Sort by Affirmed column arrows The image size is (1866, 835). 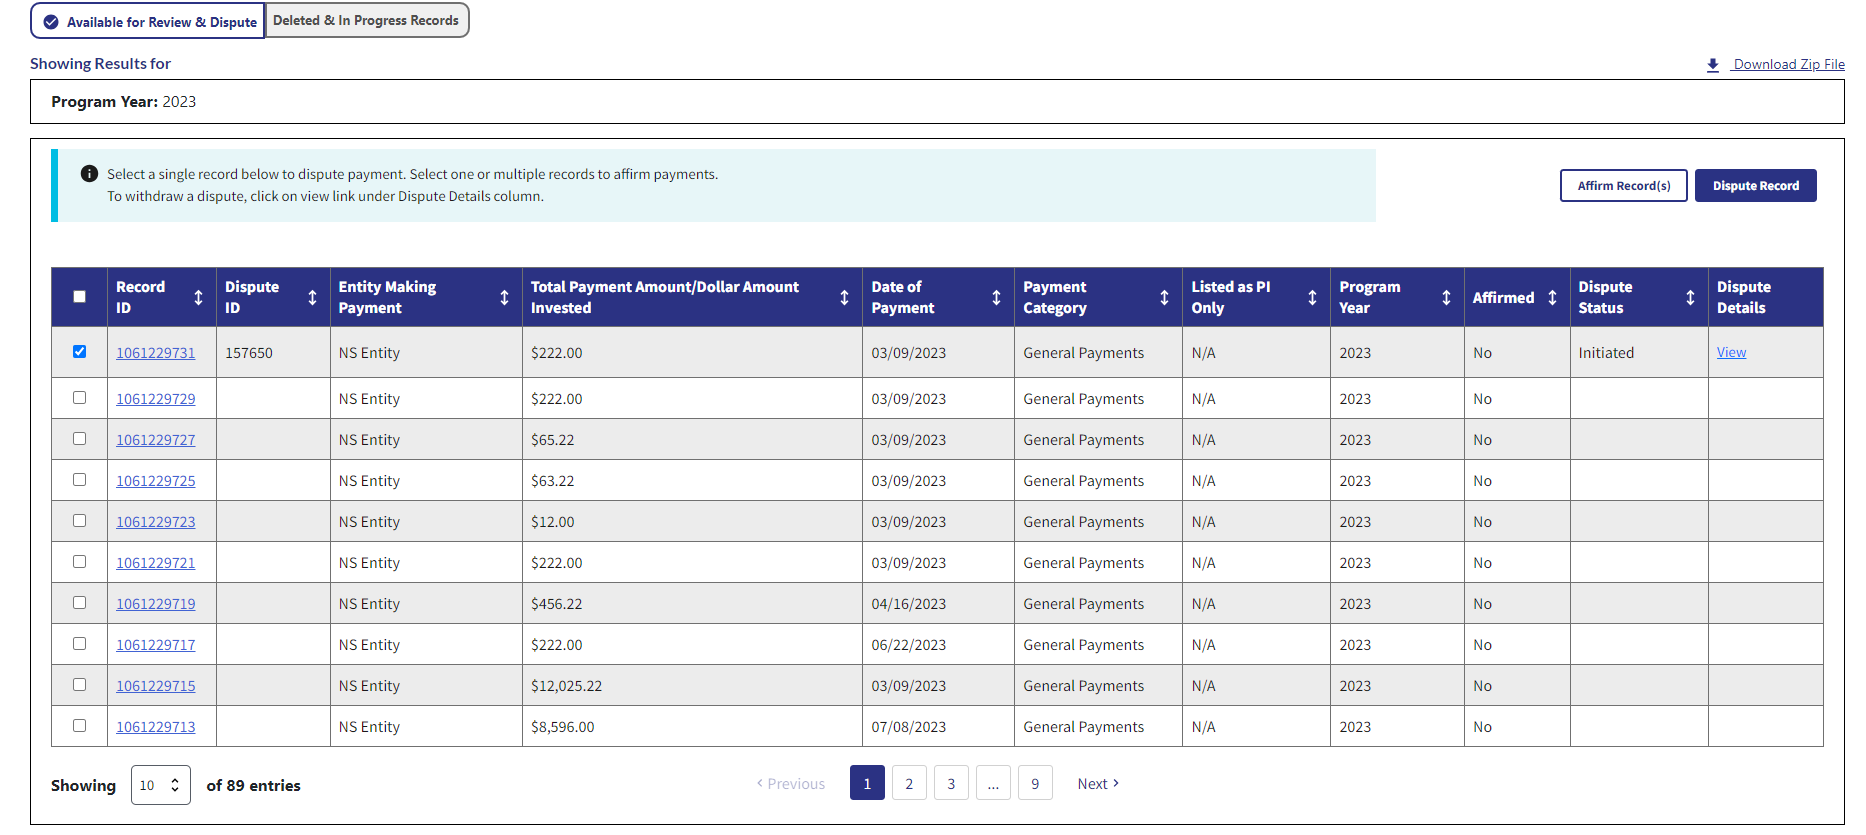[1552, 298]
